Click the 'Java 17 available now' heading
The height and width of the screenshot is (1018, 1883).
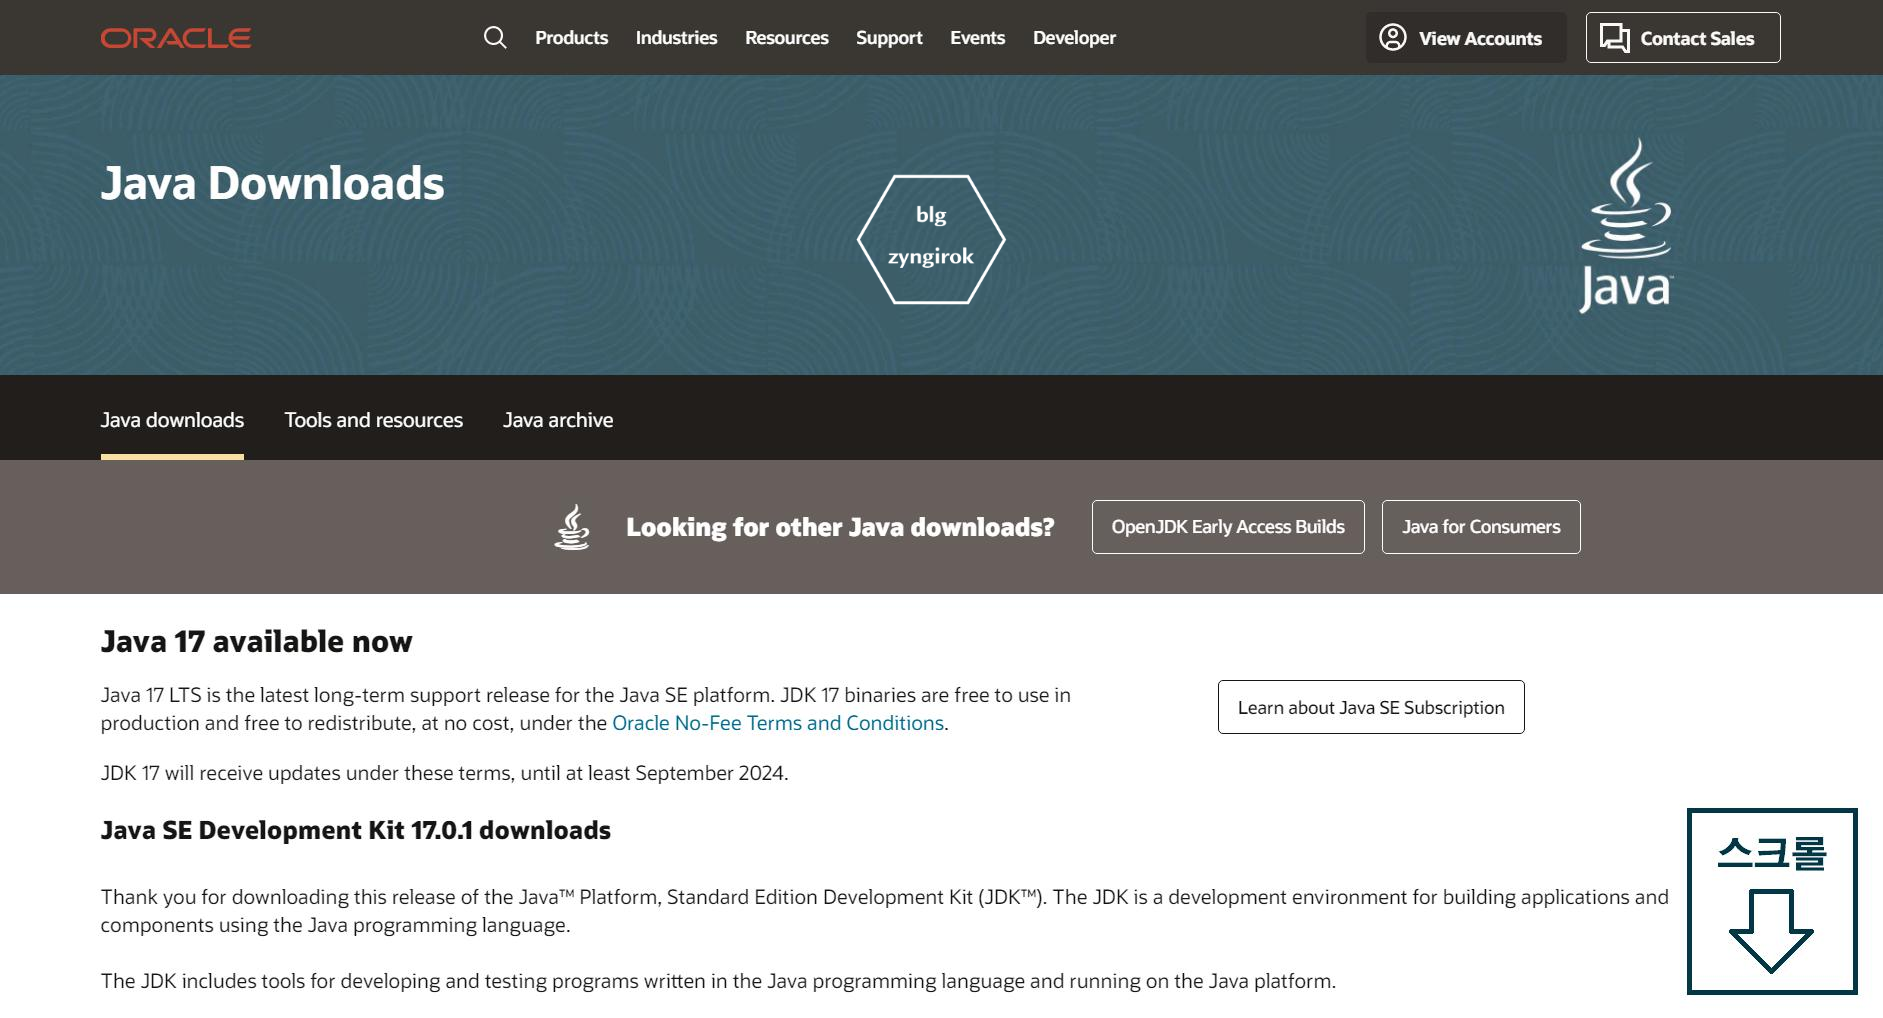pyautogui.click(x=256, y=641)
